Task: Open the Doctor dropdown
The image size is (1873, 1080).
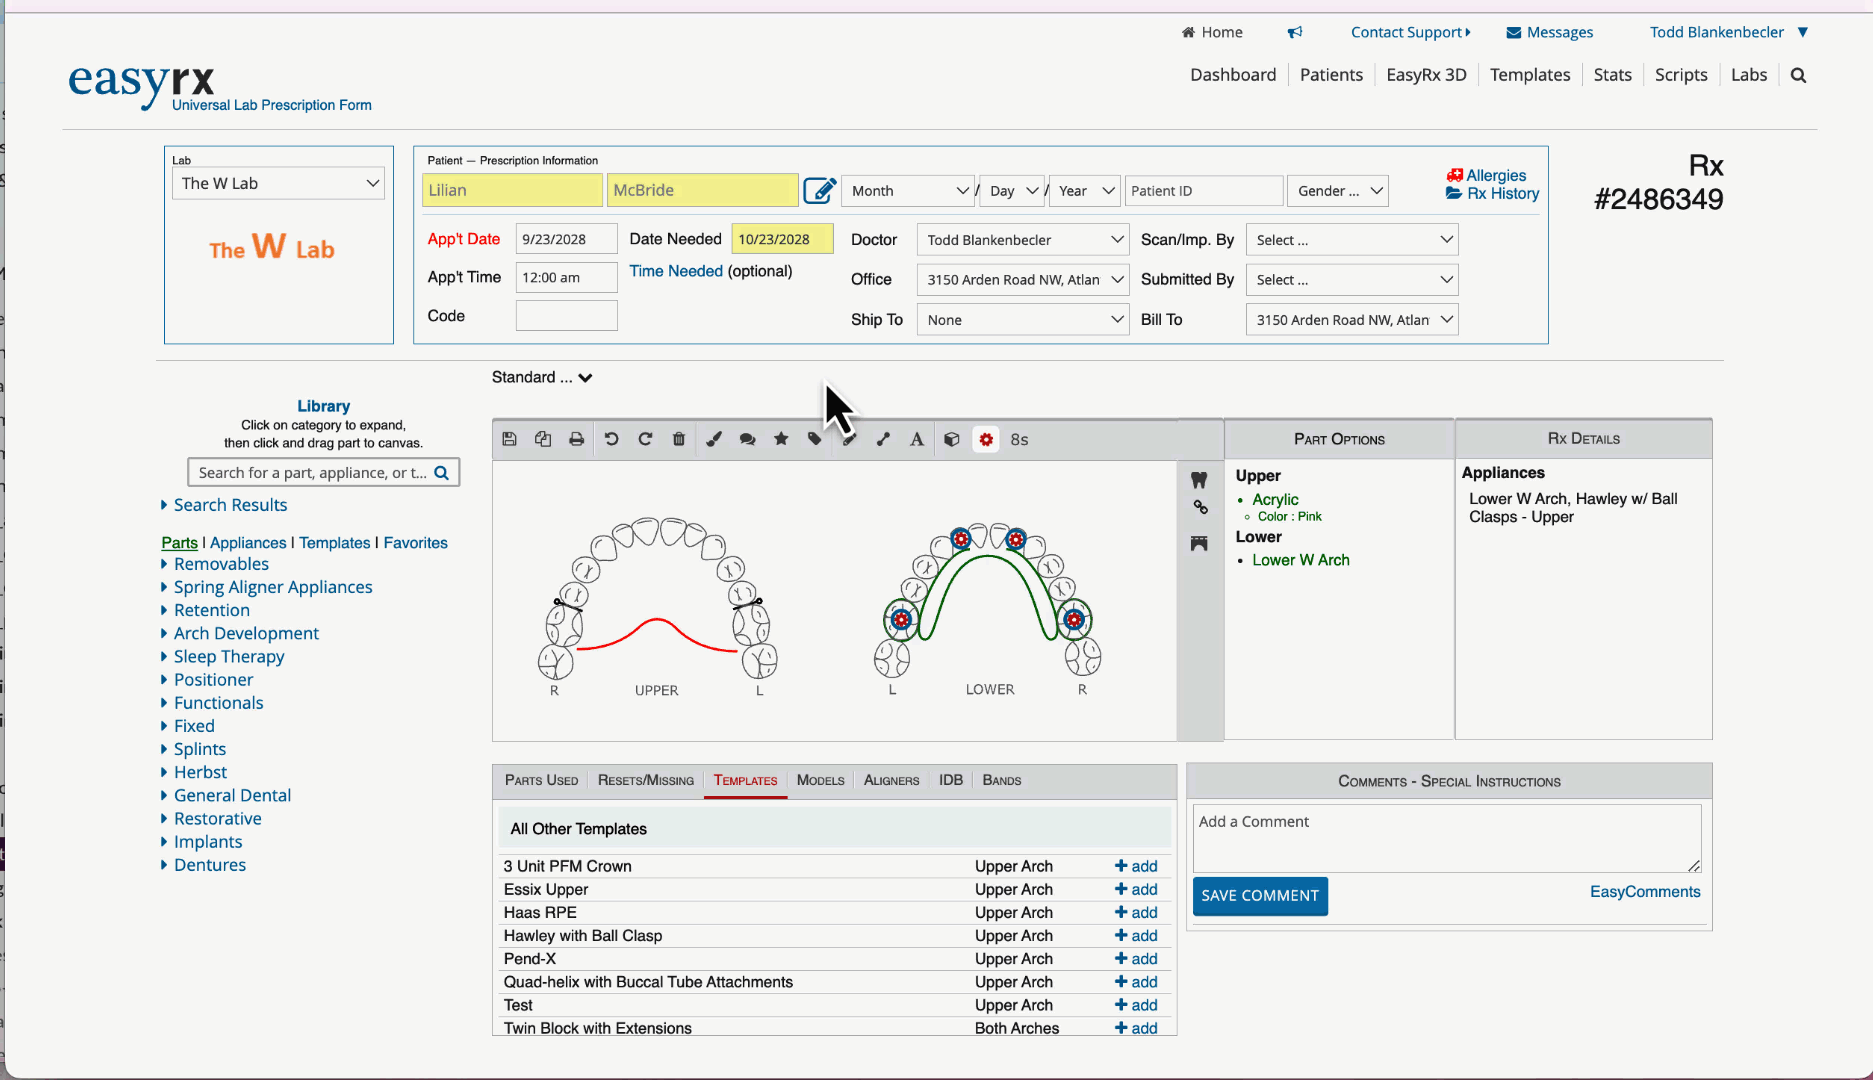Action: [1023, 240]
